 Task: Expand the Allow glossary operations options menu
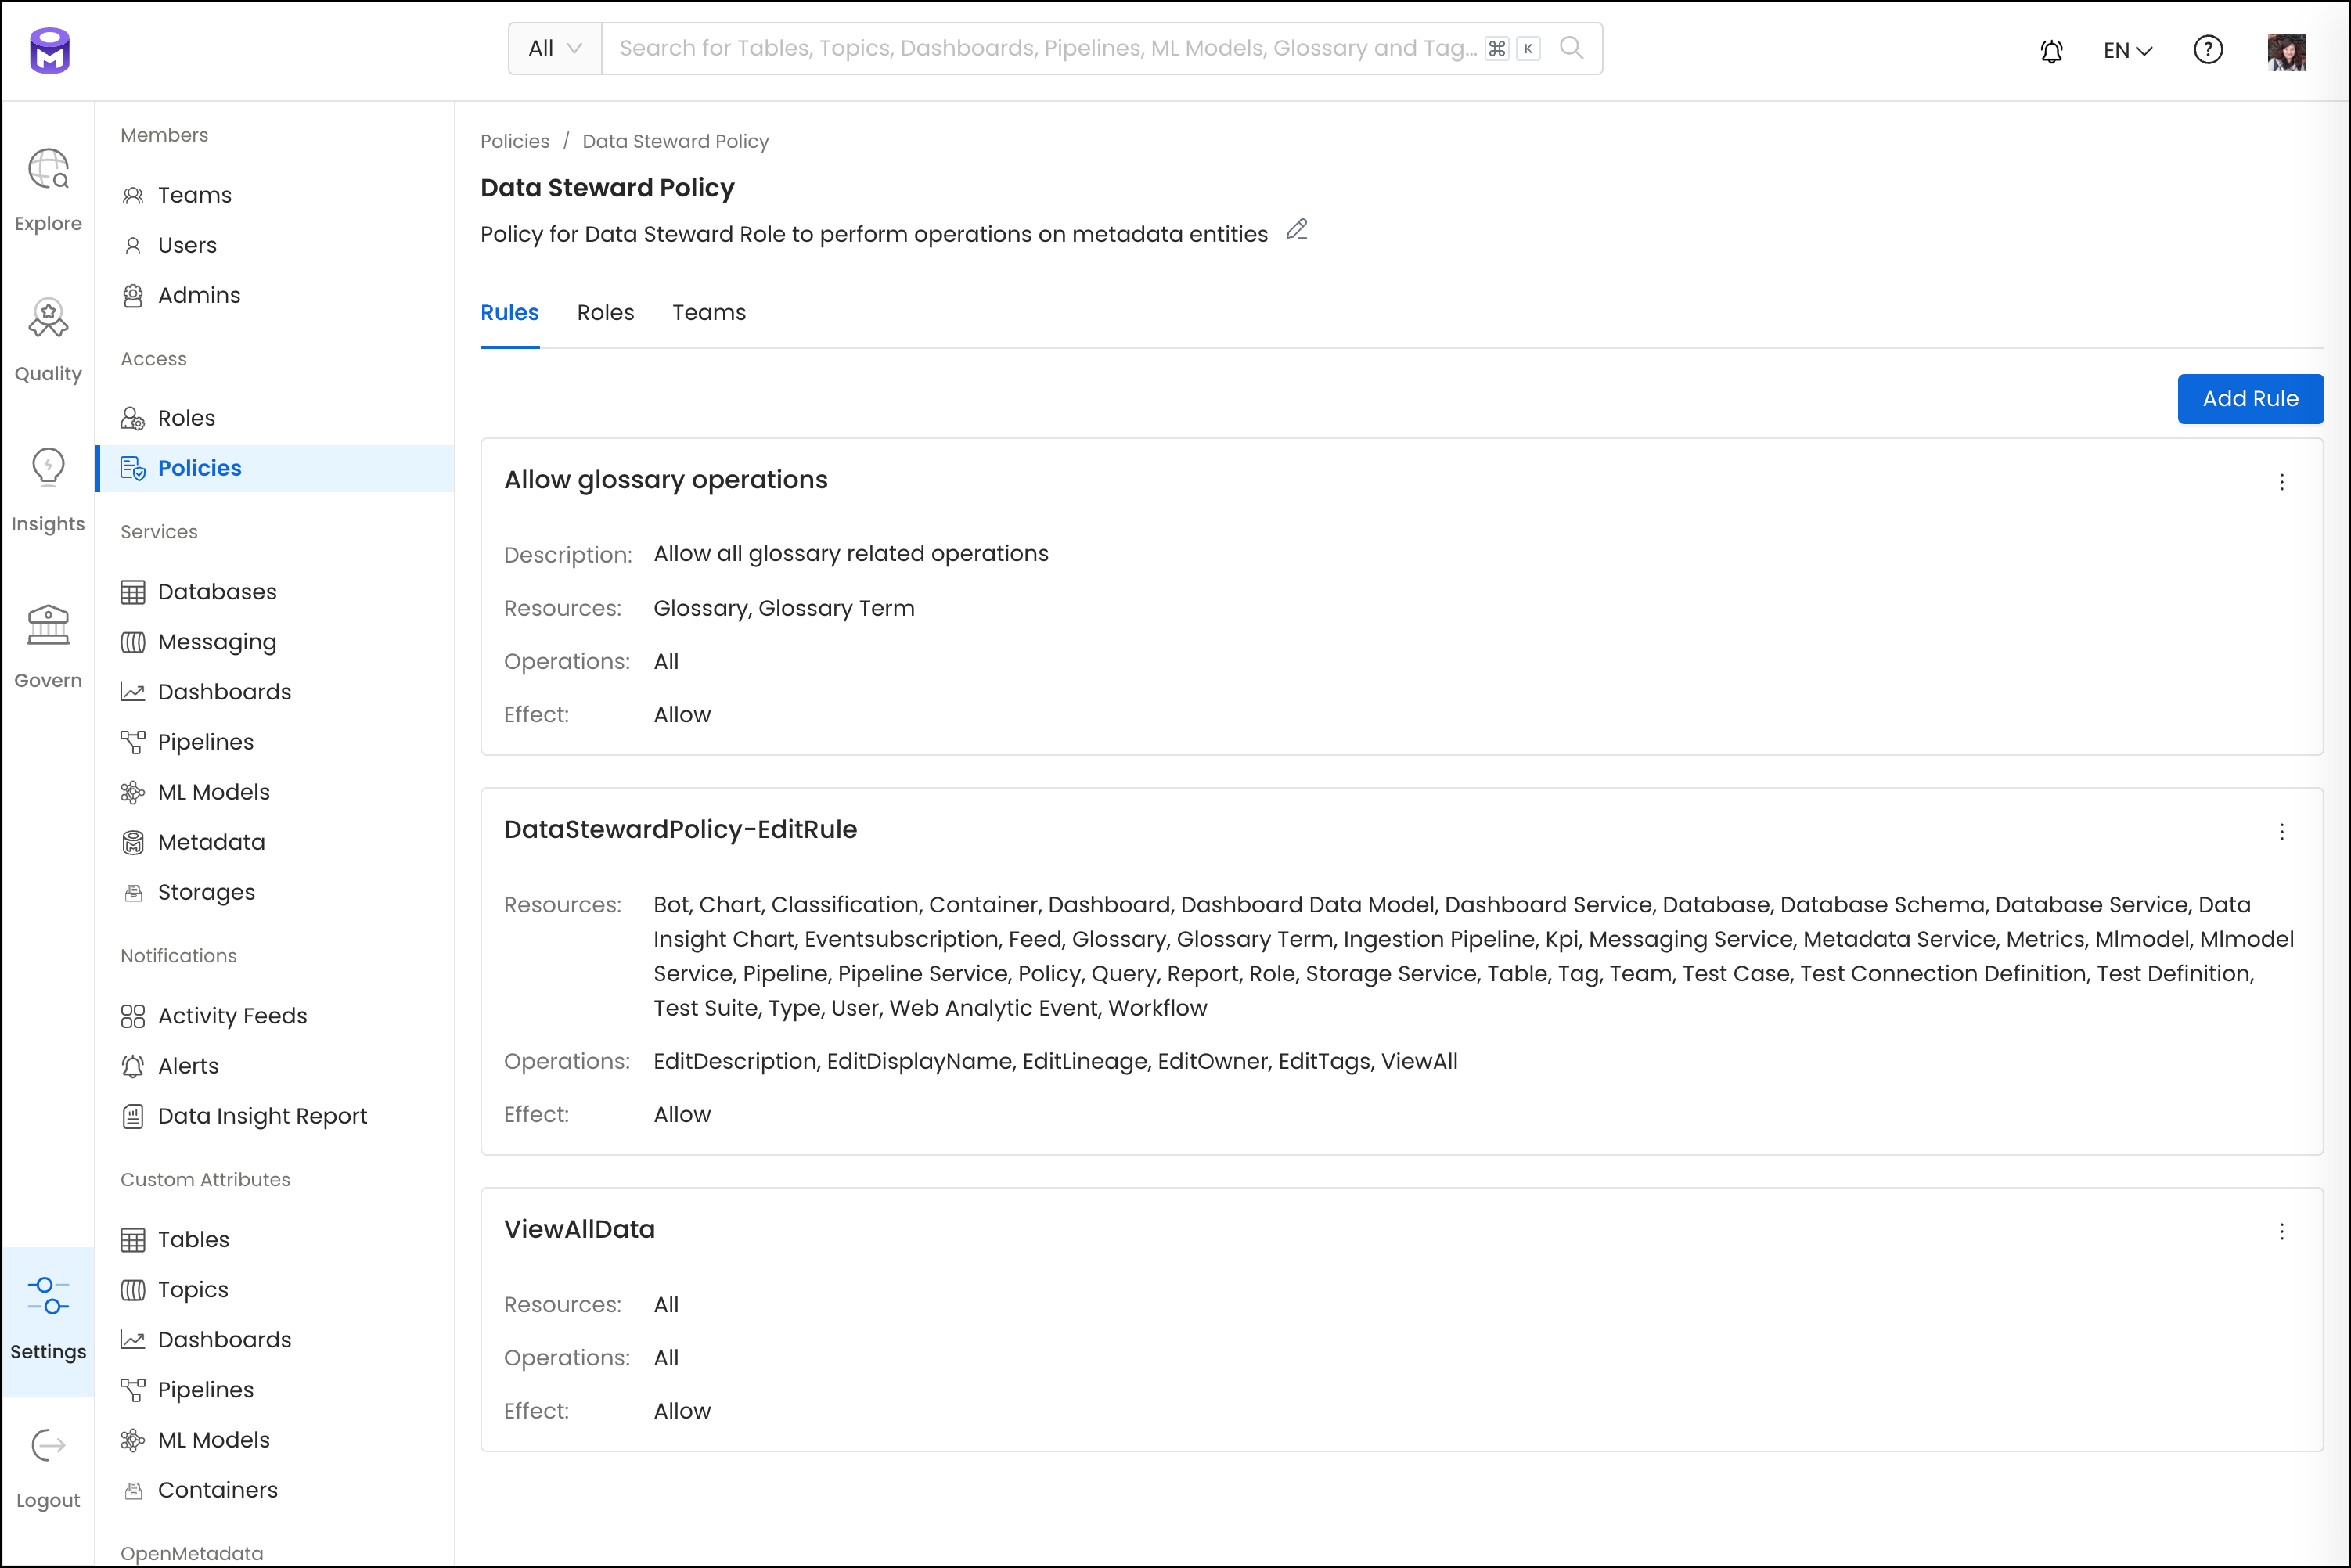point(2281,481)
